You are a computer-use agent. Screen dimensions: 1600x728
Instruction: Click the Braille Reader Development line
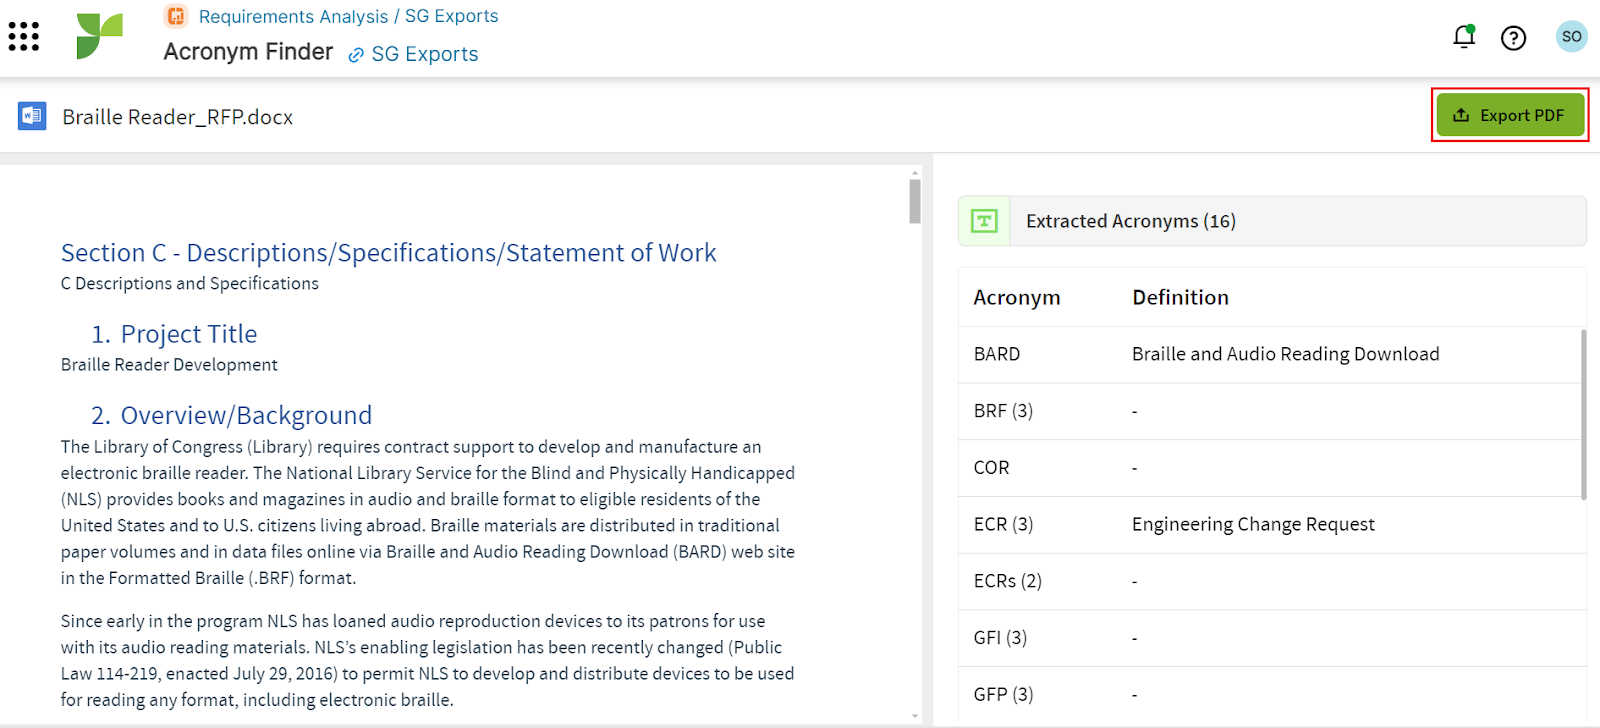point(169,365)
